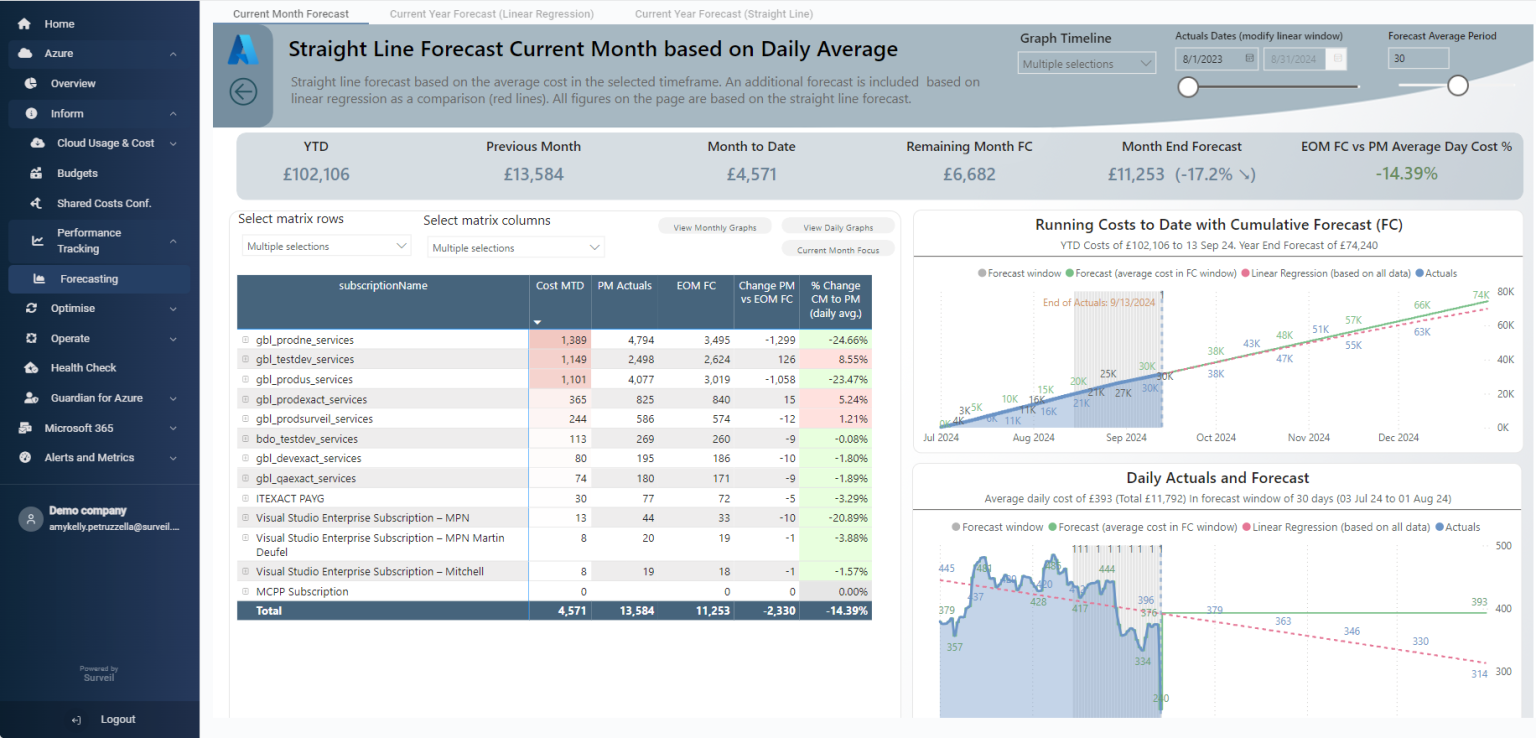Click the Home icon in the sidebar
The width and height of the screenshot is (1536, 738).
(22, 23)
